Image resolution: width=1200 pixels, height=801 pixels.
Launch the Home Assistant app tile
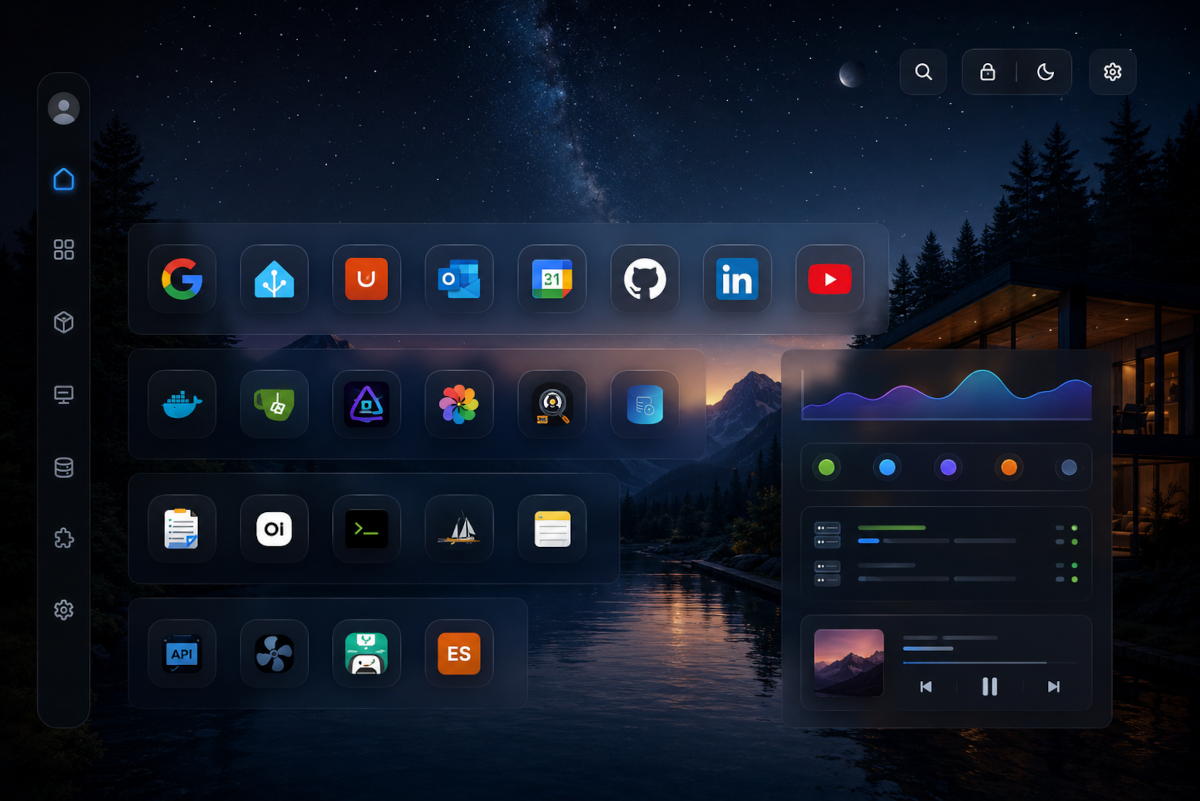[x=274, y=279]
